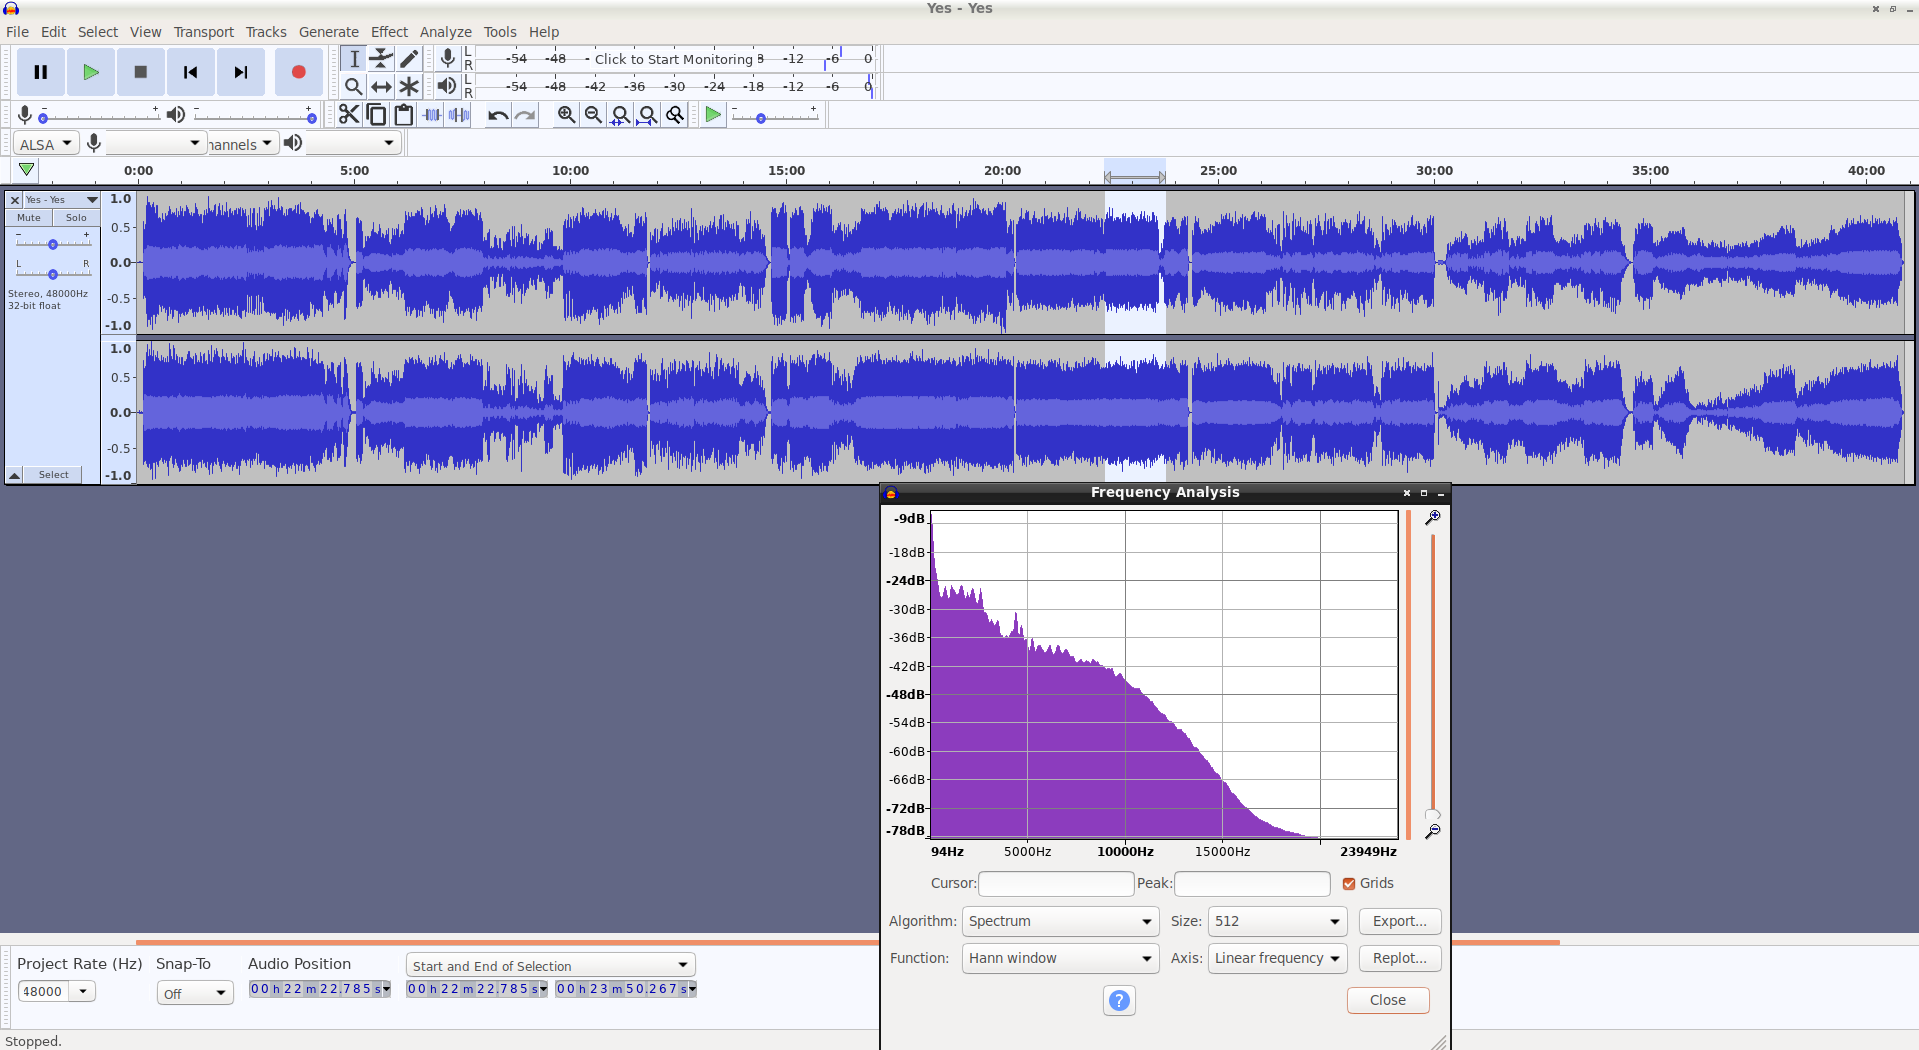Open the Algorithm Spectrum dropdown
Viewport: 1919px width, 1050px height.
pyautogui.click(x=1059, y=921)
